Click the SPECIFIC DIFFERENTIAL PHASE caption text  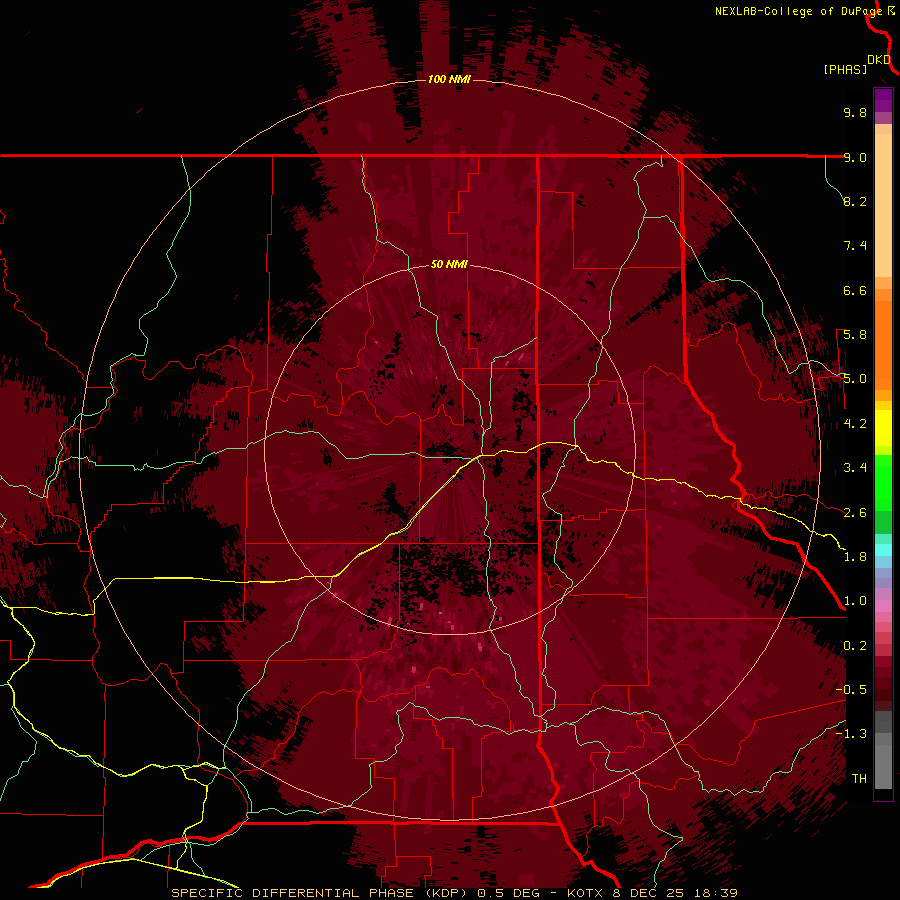click(293, 893)
